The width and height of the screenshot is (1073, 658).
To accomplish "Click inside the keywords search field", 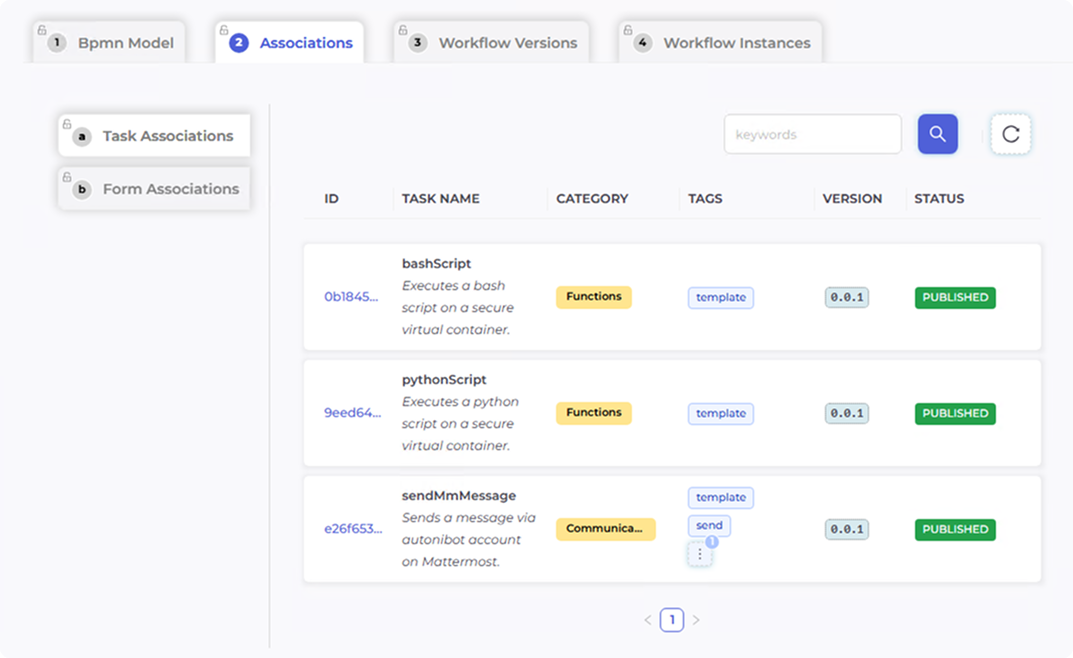I will pyautogui.click(x=812, y=134).
